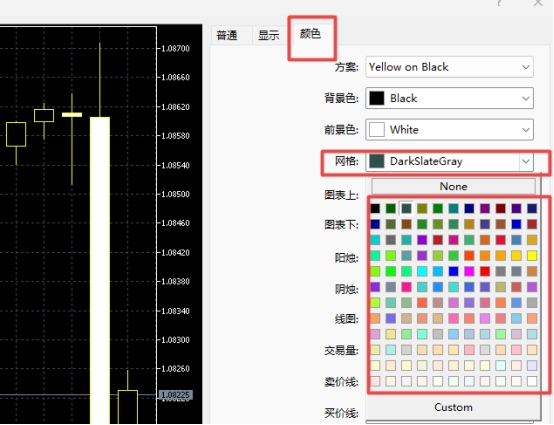554x425 pixels.
Task: Pick the dark green swatch in first row
Action: coord(391,208)
